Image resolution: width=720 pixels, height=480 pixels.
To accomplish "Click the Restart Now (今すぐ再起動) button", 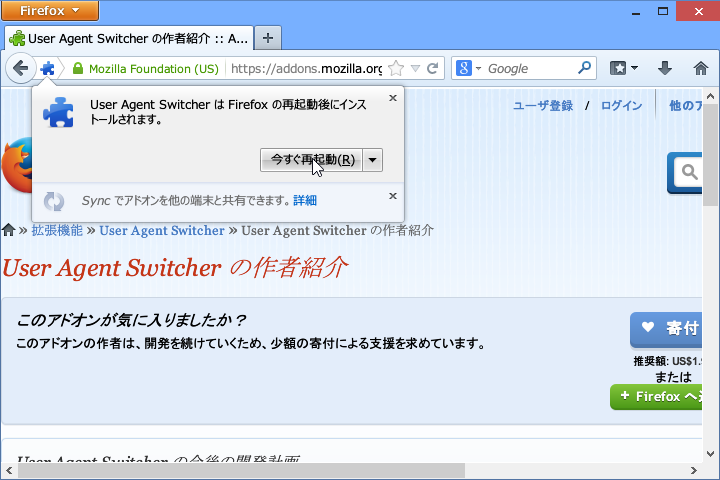I will click(312, 160).
